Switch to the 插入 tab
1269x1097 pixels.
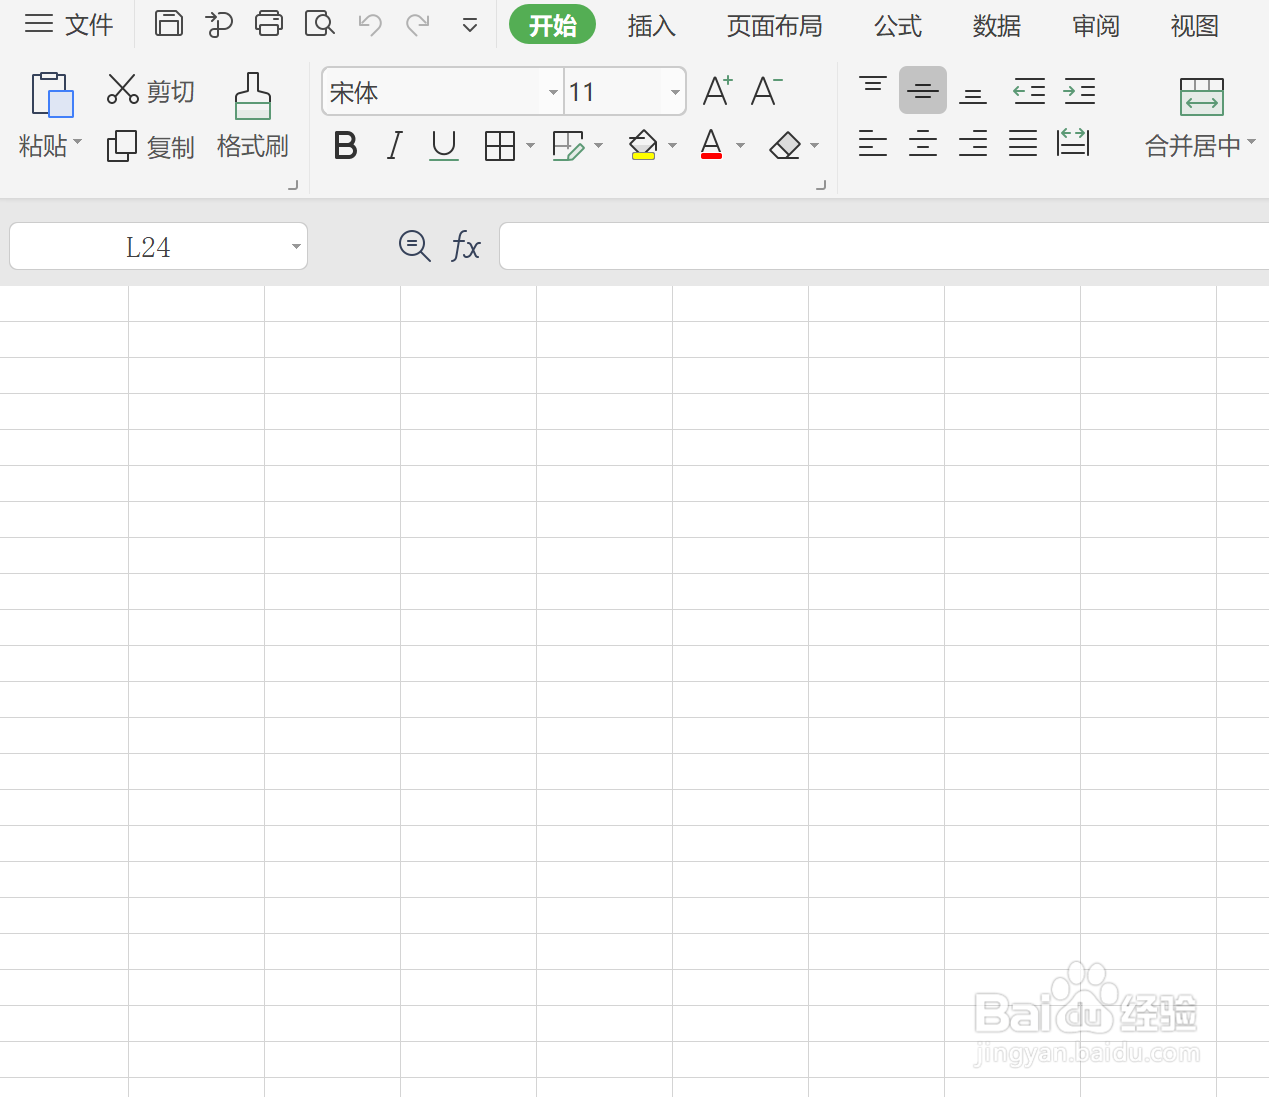[652, 26]
